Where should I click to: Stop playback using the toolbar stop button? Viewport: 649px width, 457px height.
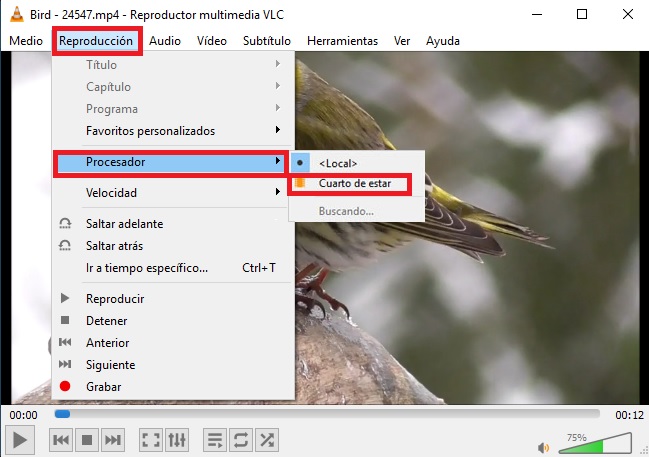[87, 440]
